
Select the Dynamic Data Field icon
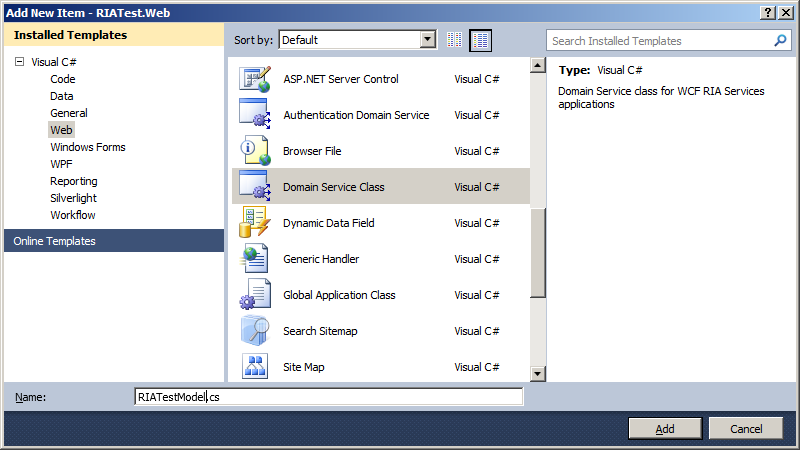255,223
